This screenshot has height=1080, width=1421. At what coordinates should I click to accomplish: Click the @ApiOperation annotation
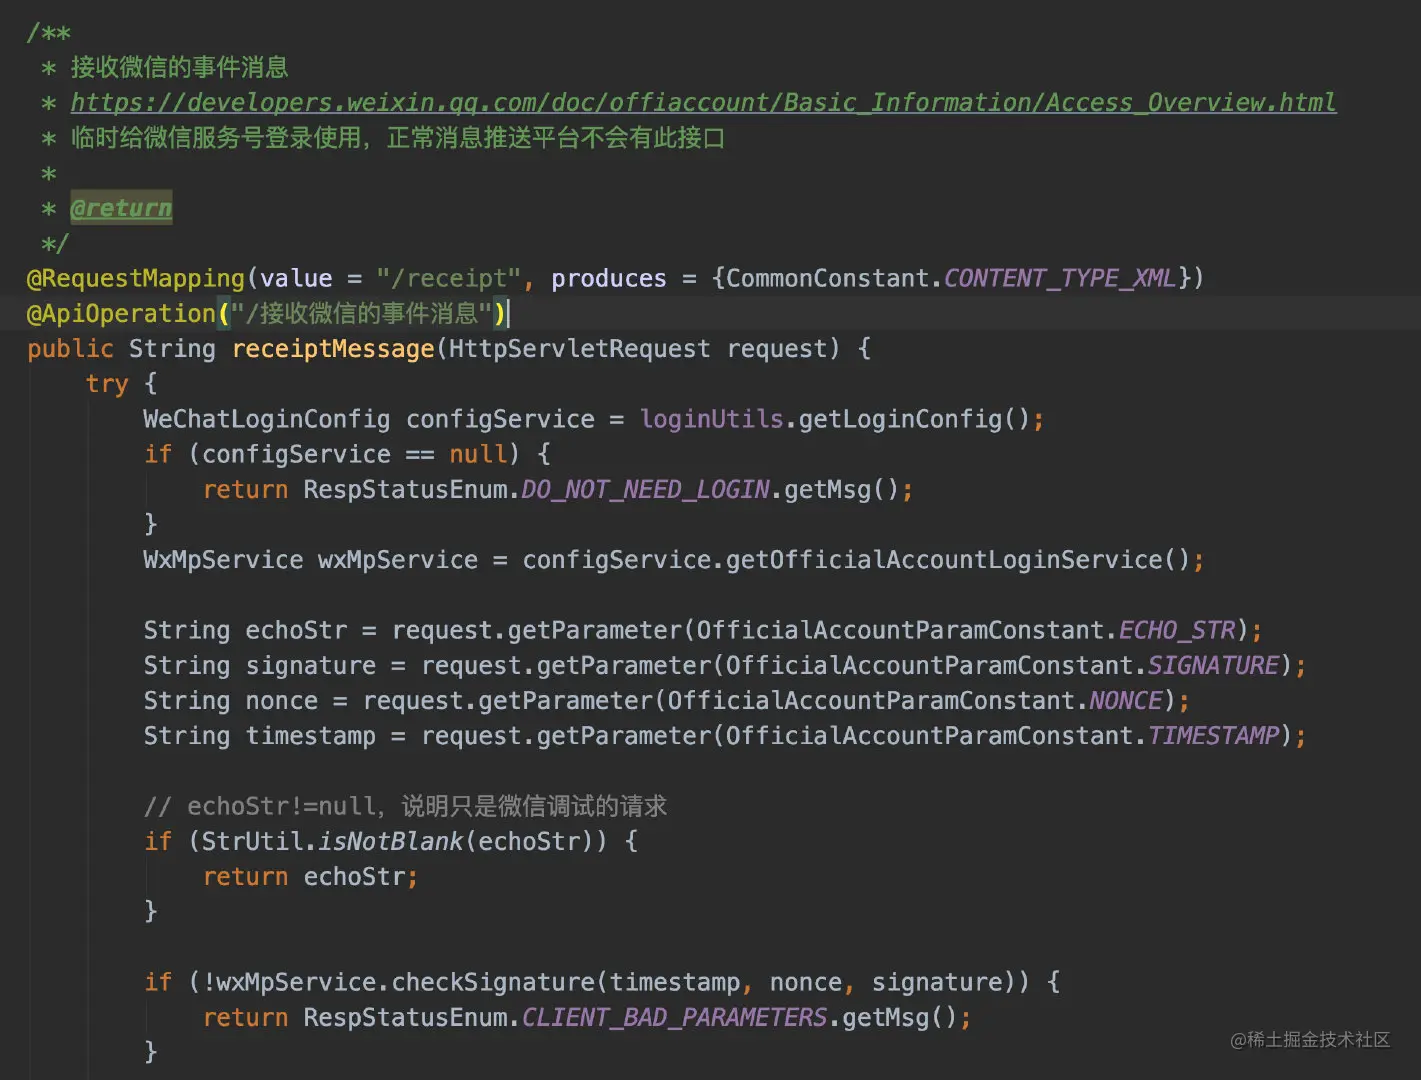tap(121, 313)
